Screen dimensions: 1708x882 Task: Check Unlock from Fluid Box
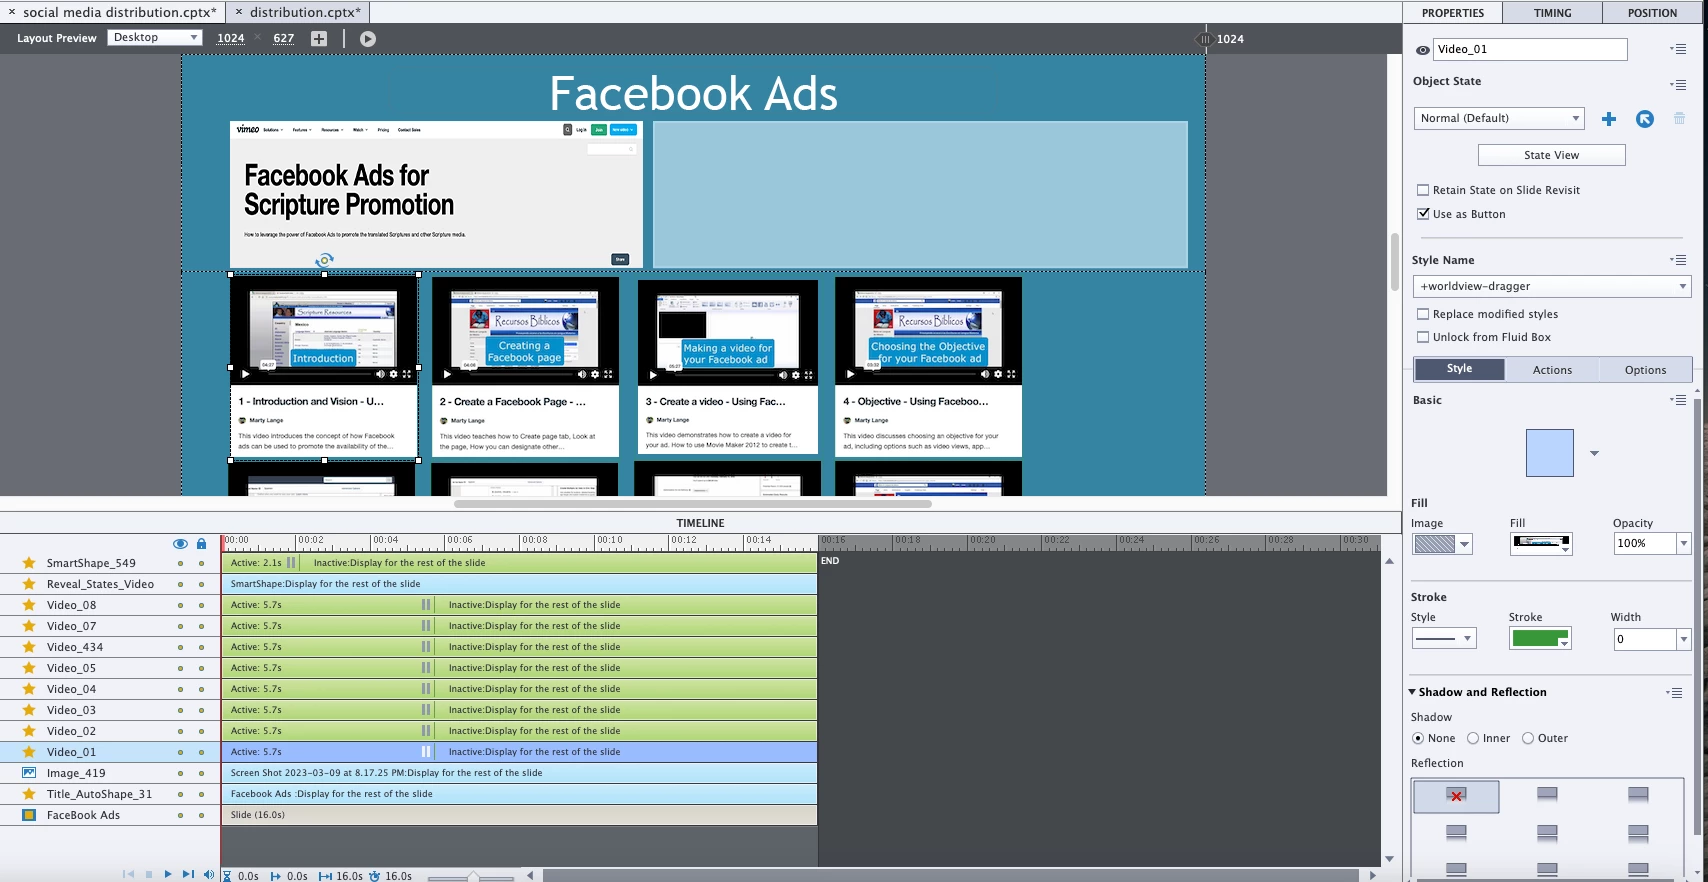pos(1423,337)
